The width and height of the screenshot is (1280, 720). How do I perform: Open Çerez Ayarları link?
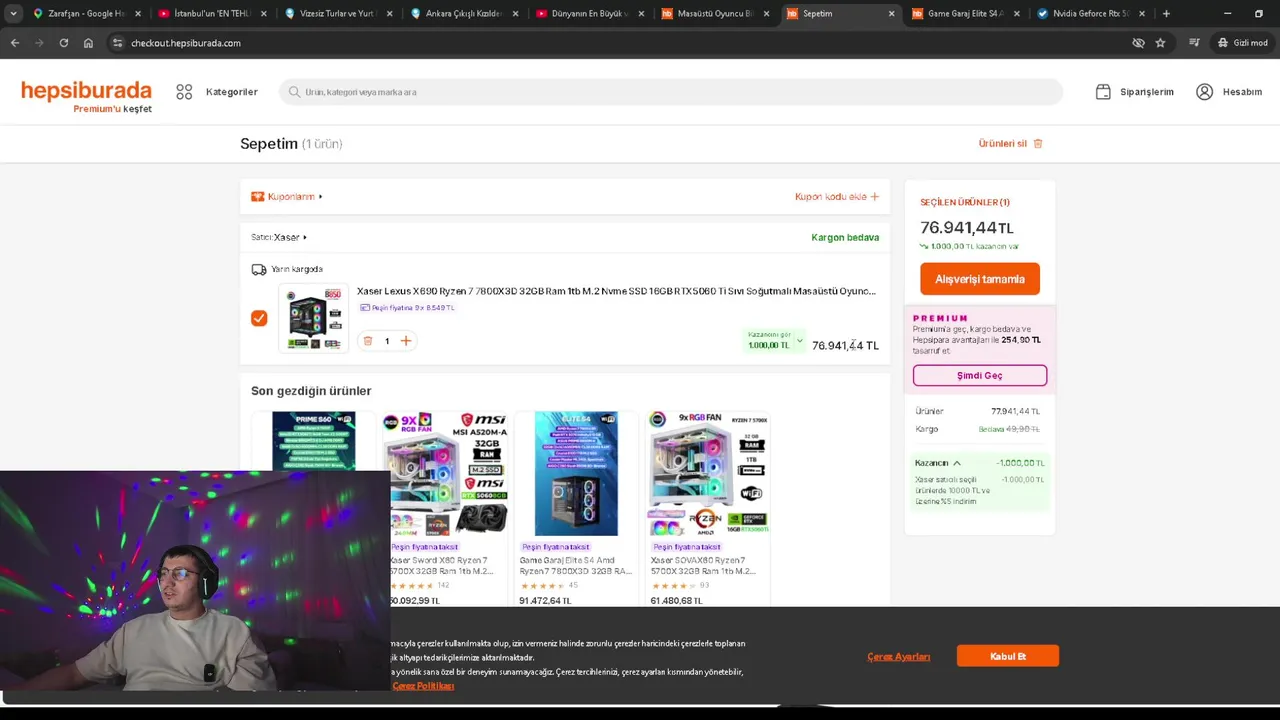pyautogui.click(x=899, y=656)
